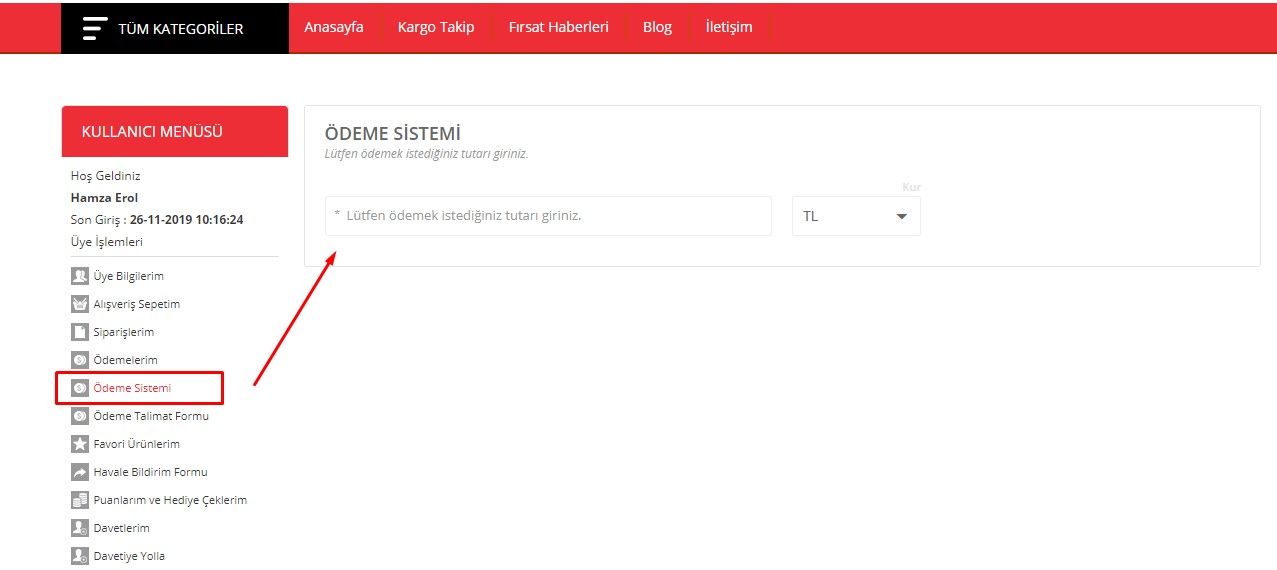
Task: Open the Üye Bilgilerim link
Action: pos(129,276)
